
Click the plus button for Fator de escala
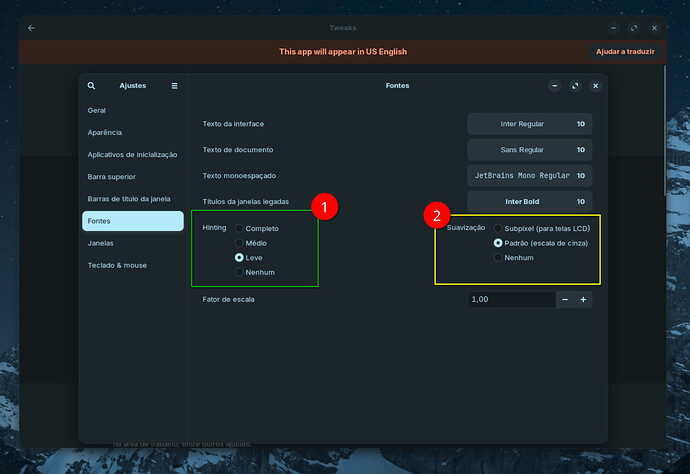click(x=583, y=299)
